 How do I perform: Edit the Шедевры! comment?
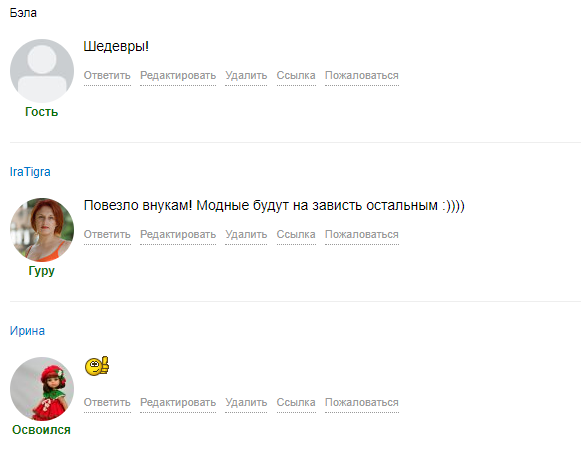(x=178, y=75)
